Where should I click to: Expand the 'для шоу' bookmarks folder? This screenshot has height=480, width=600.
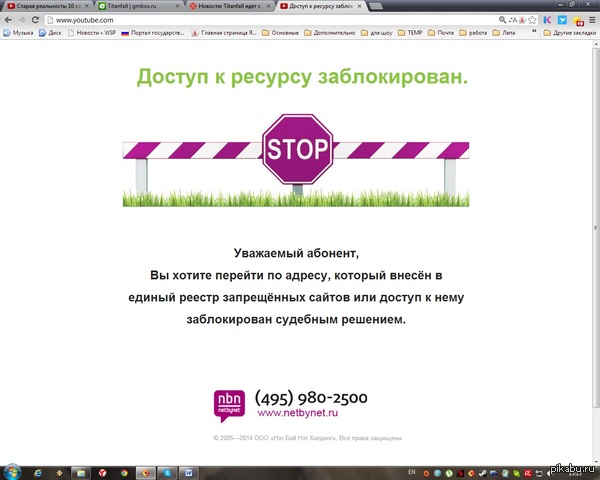tap(377, 33)
